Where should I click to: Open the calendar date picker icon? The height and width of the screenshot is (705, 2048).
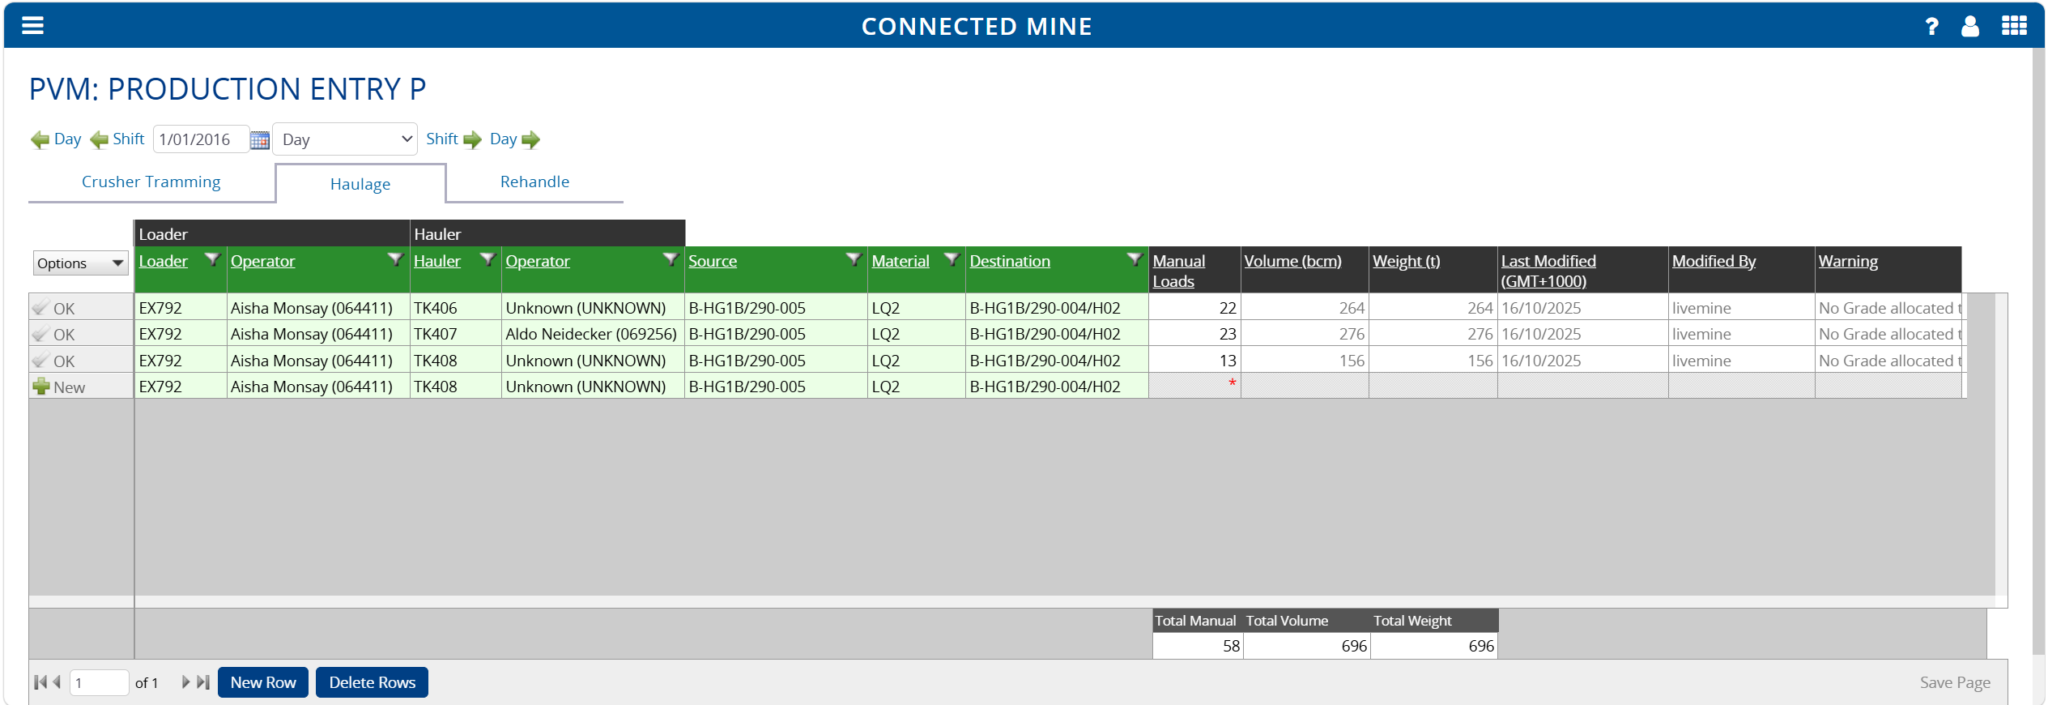(x=260, y=140)
